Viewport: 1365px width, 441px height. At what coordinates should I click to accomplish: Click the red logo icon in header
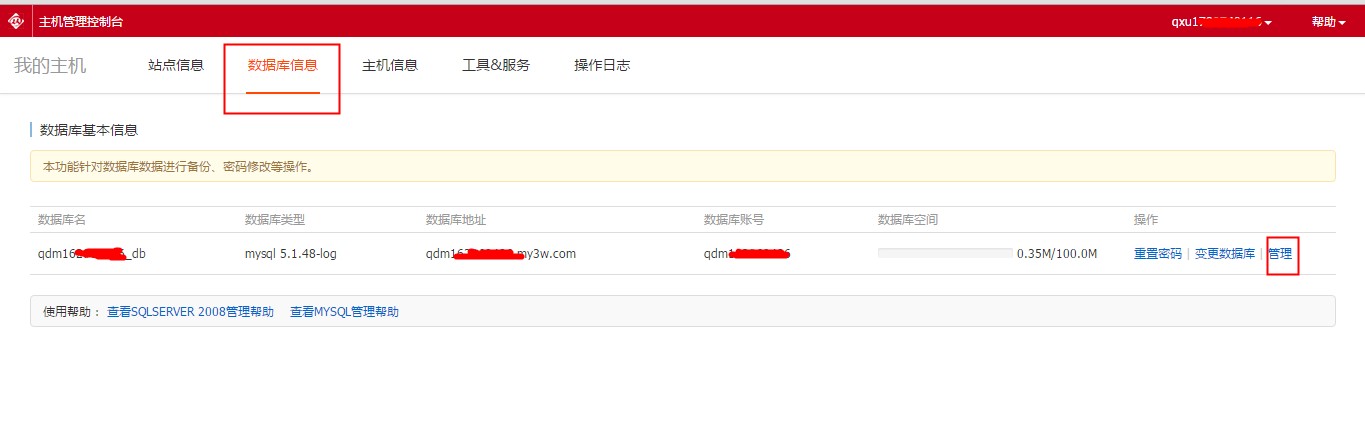[x=16, y=21]
